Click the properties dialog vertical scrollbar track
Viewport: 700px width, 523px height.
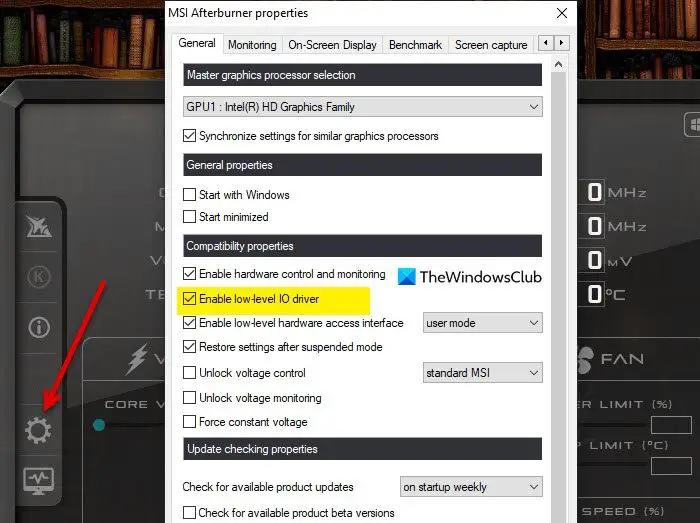tap(558, 295)
